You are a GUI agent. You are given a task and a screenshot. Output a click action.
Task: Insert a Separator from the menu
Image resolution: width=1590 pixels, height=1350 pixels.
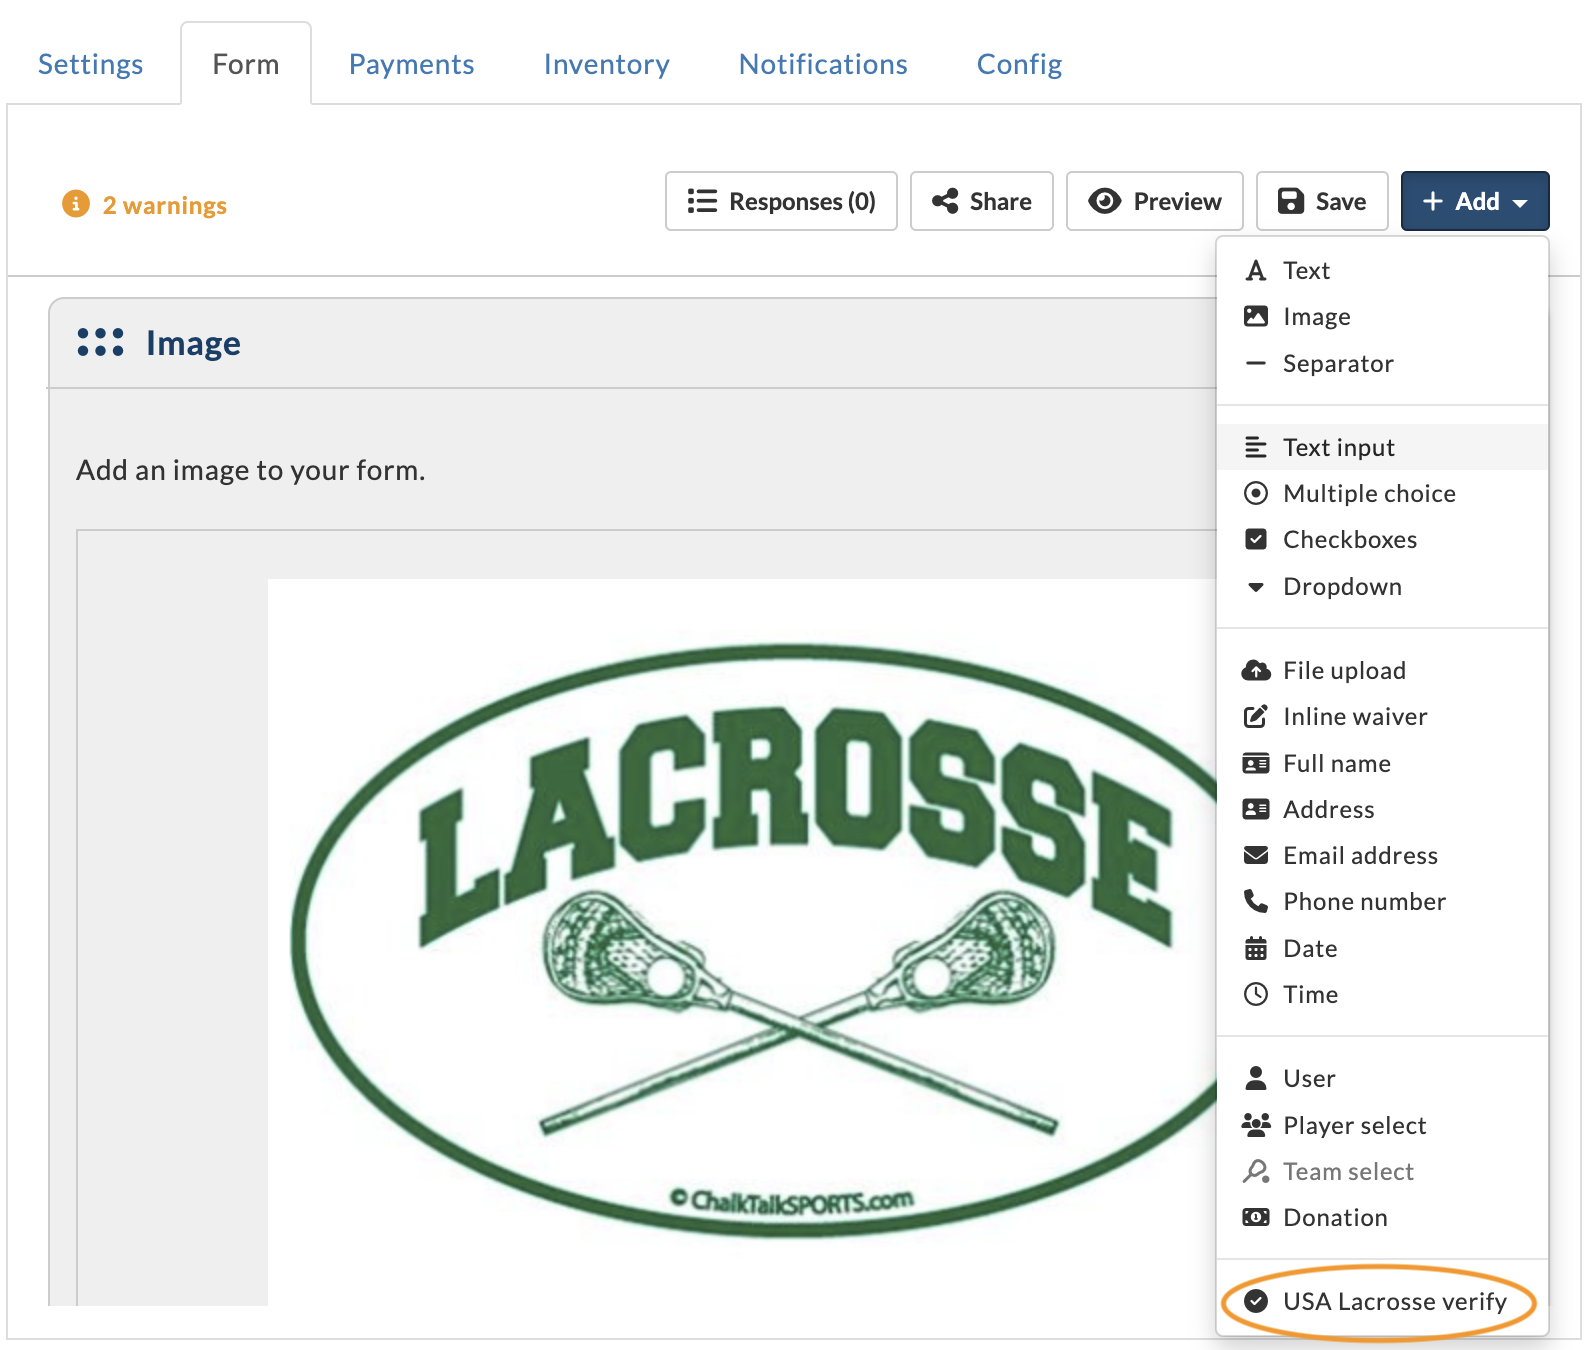coord(1382,363)
